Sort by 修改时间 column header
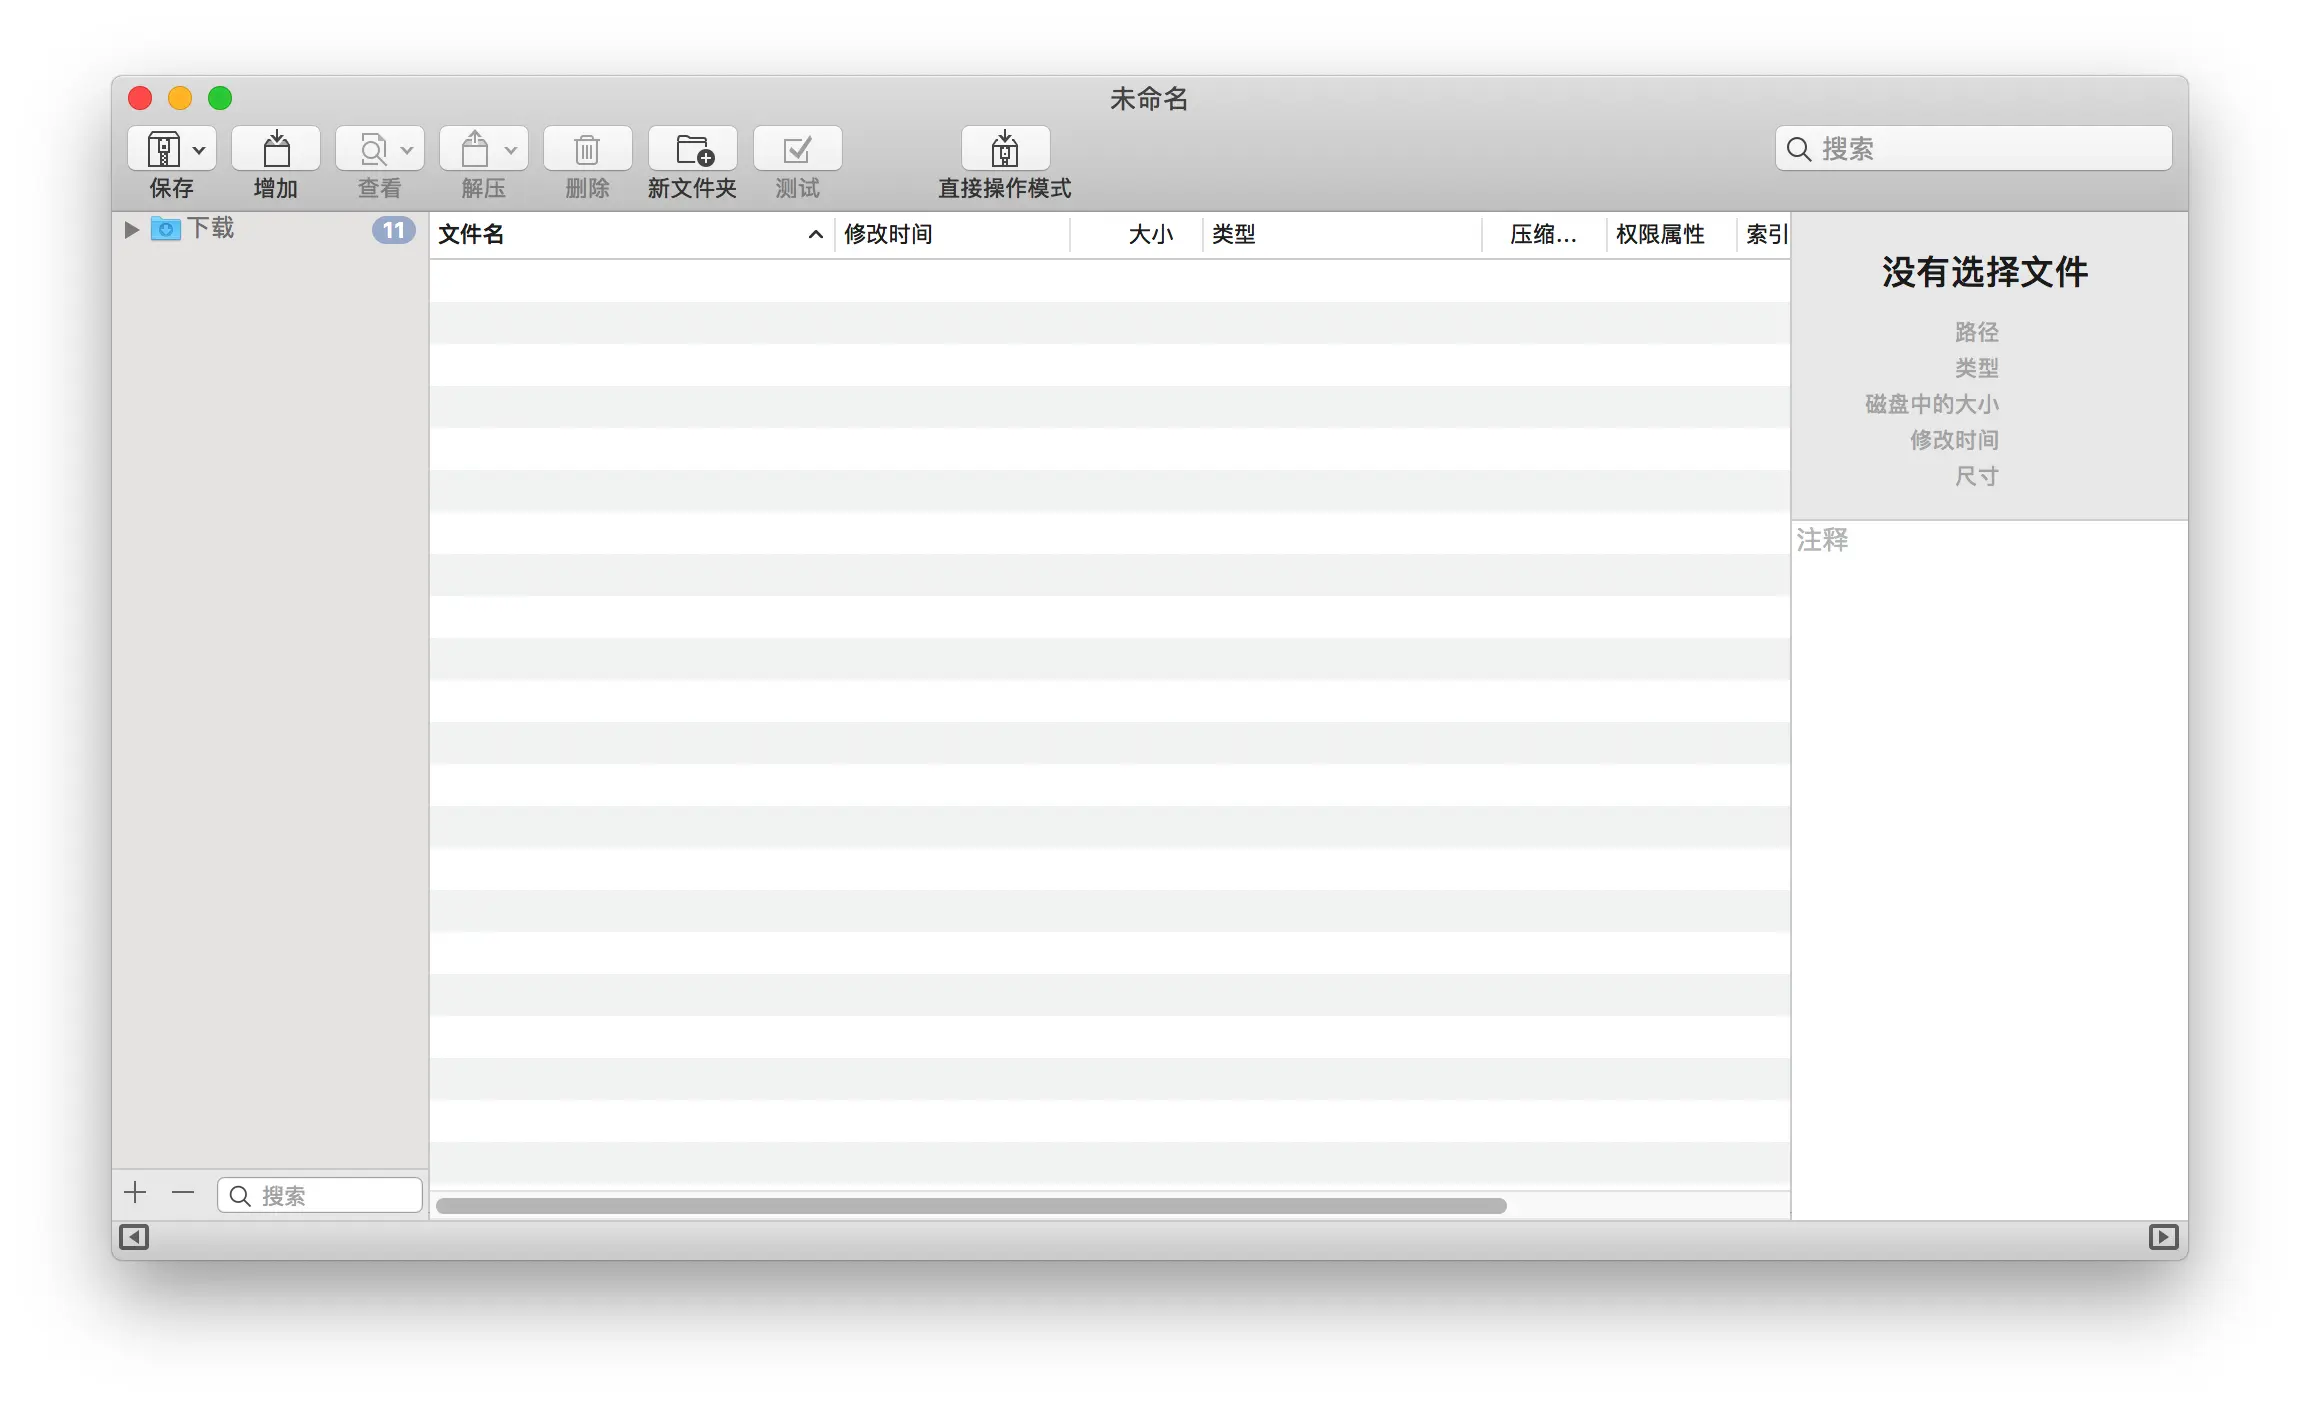Viewport: 2300px width, 1408px height. pos(950,234)
